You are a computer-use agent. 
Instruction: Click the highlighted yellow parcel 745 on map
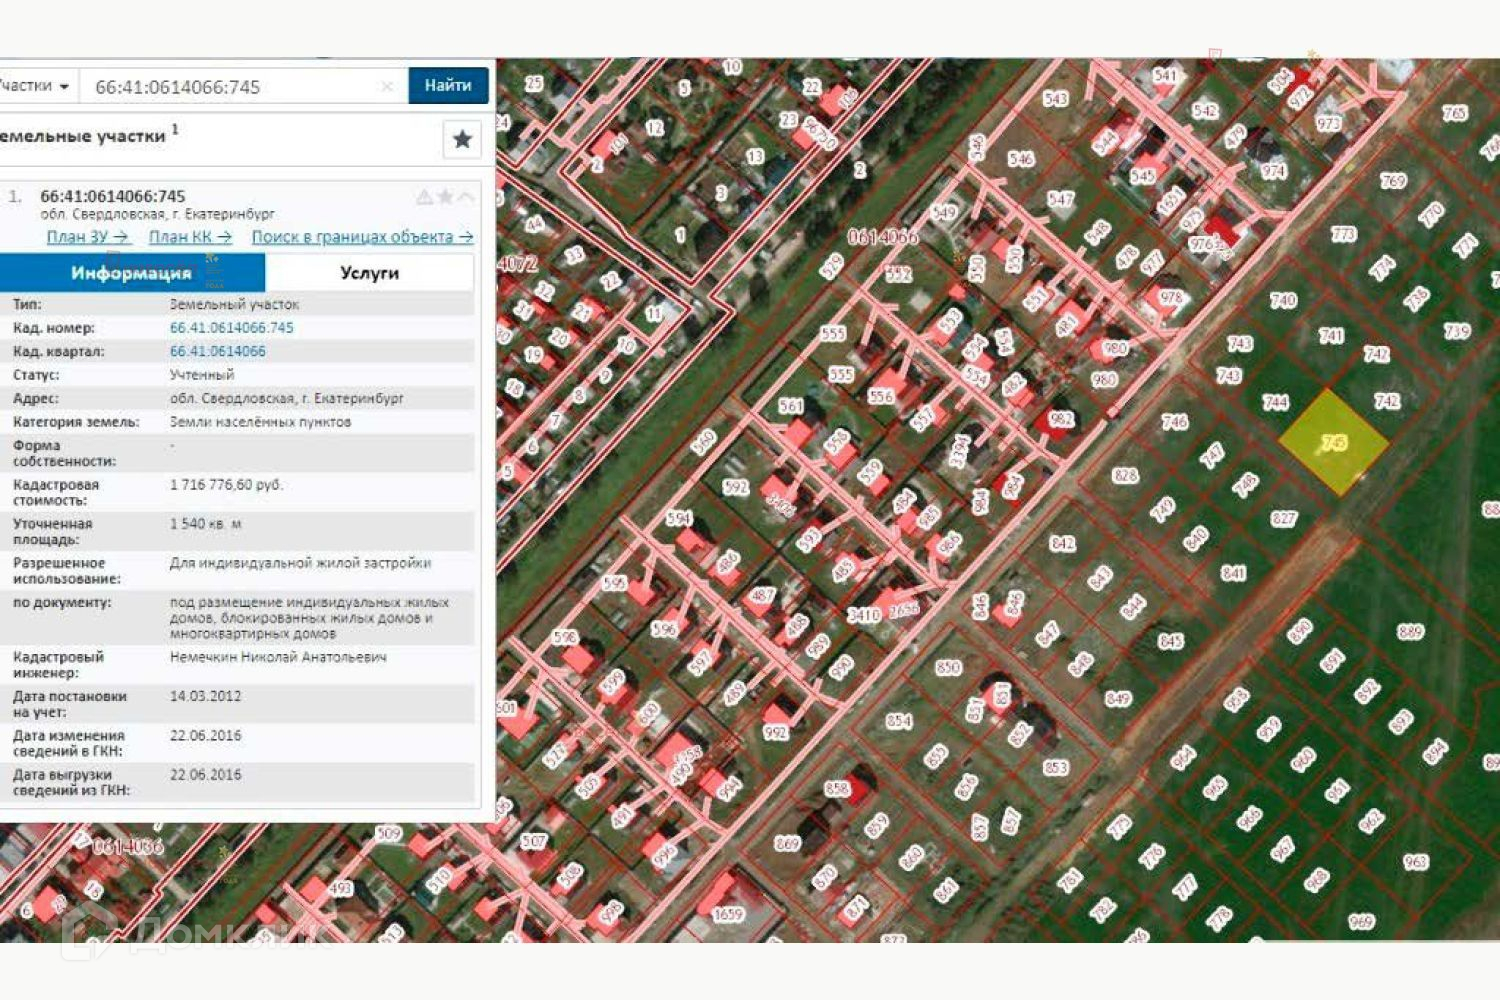1334,442
